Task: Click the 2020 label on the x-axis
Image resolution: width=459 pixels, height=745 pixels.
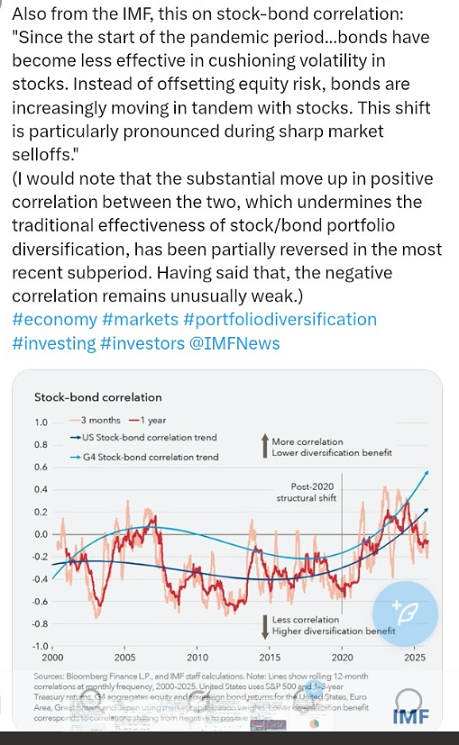Action: point(342,658)
